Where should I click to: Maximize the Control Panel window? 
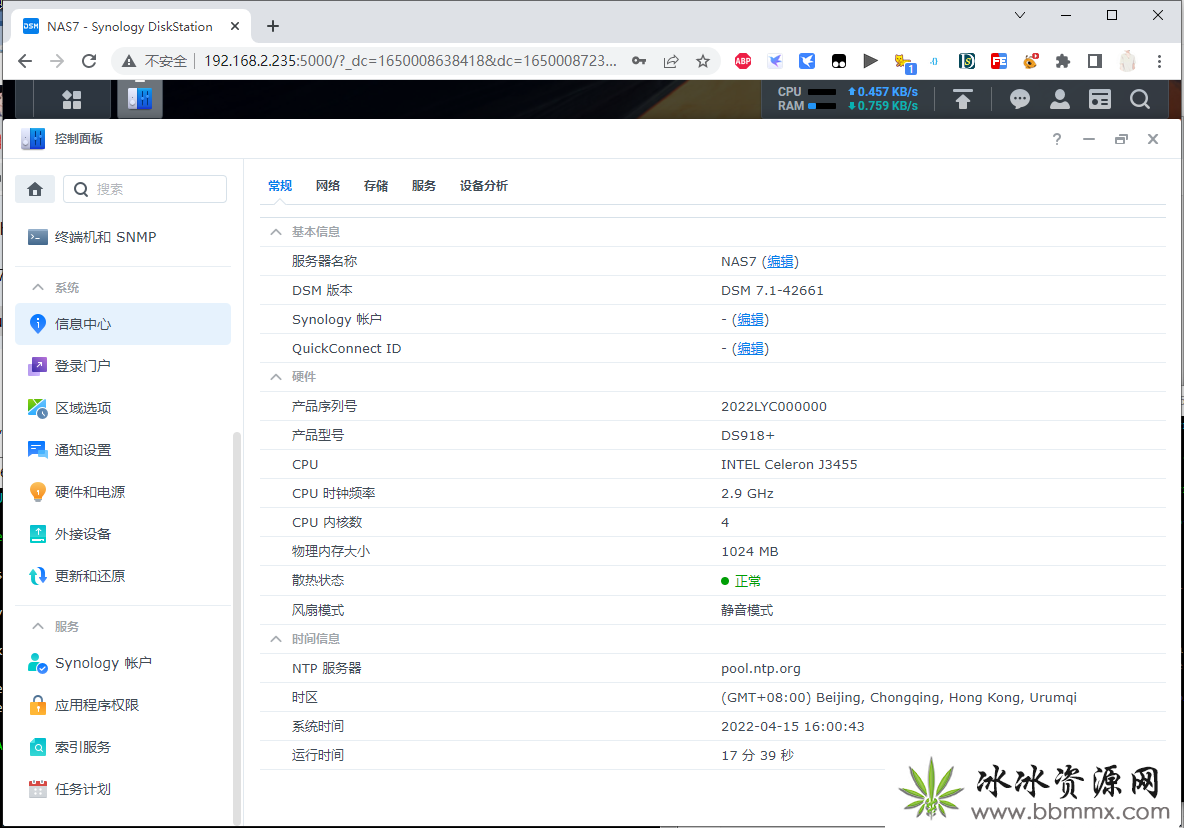[1121, 139]
